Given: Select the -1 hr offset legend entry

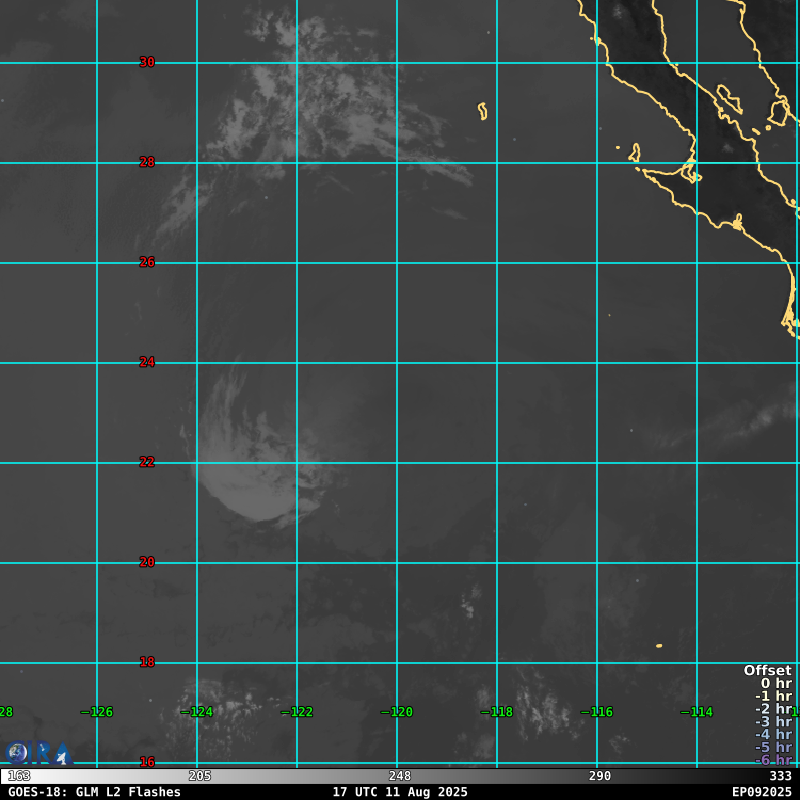Looking at the screenshot, I should tap(772, 697).
